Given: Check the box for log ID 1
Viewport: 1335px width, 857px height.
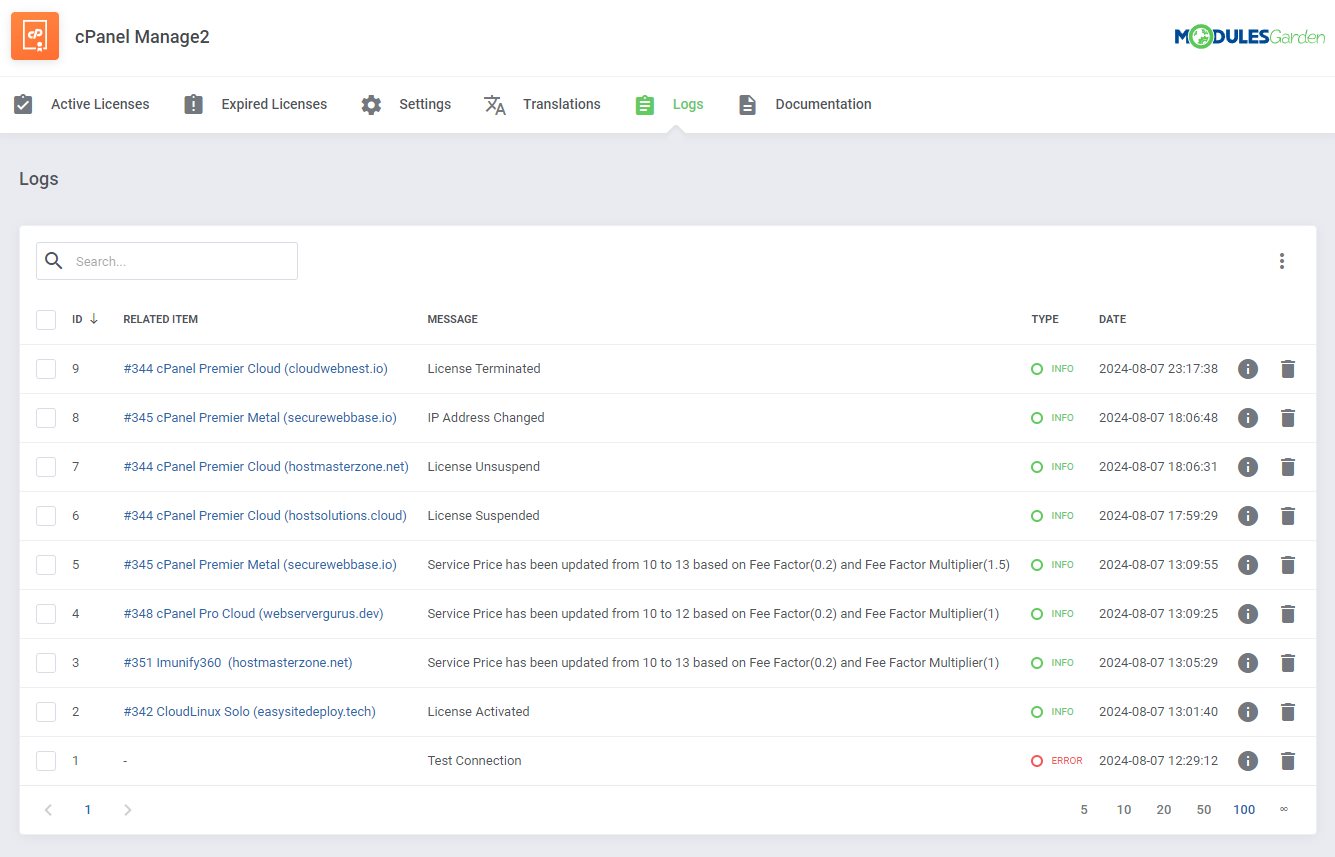Looking at the screenshot, I should click(x=46, y=761).
